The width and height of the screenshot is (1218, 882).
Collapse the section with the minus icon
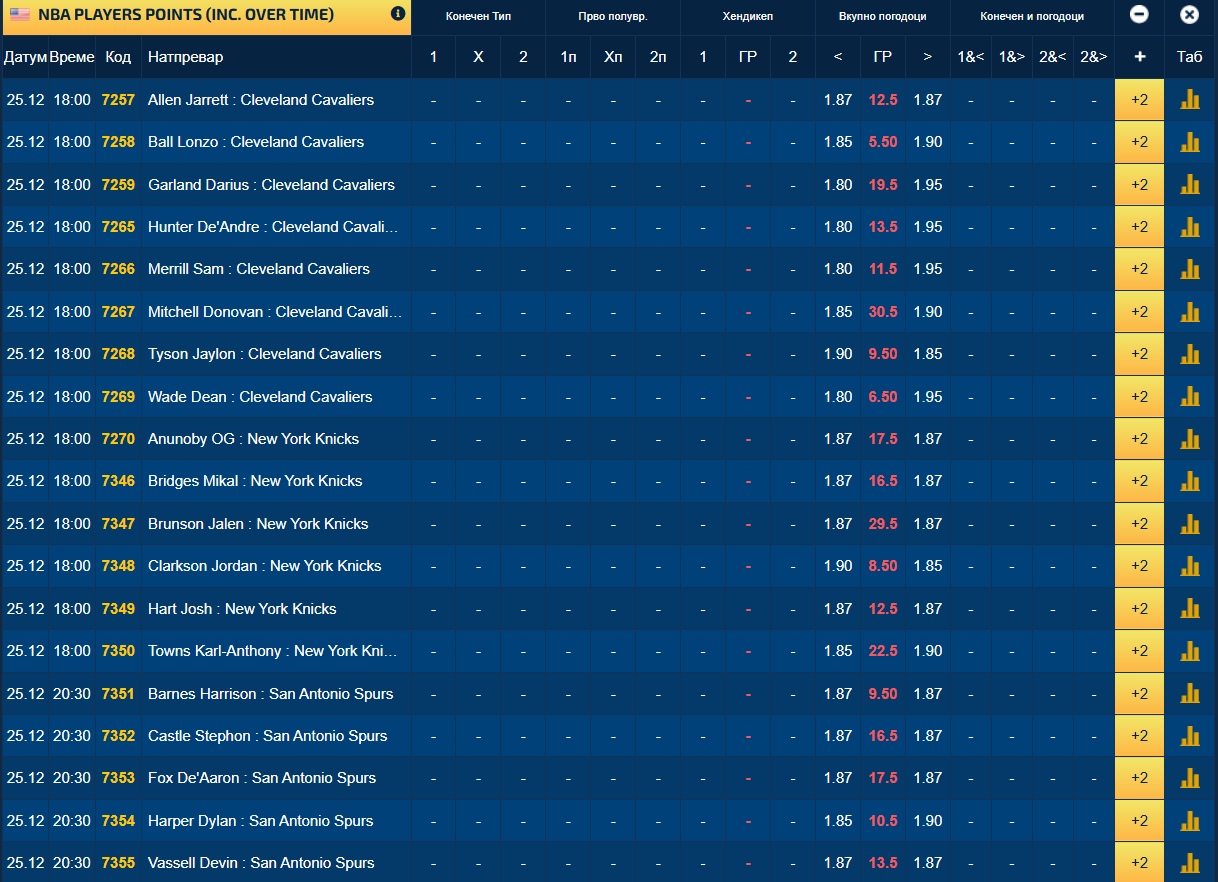click(1139, 15)
